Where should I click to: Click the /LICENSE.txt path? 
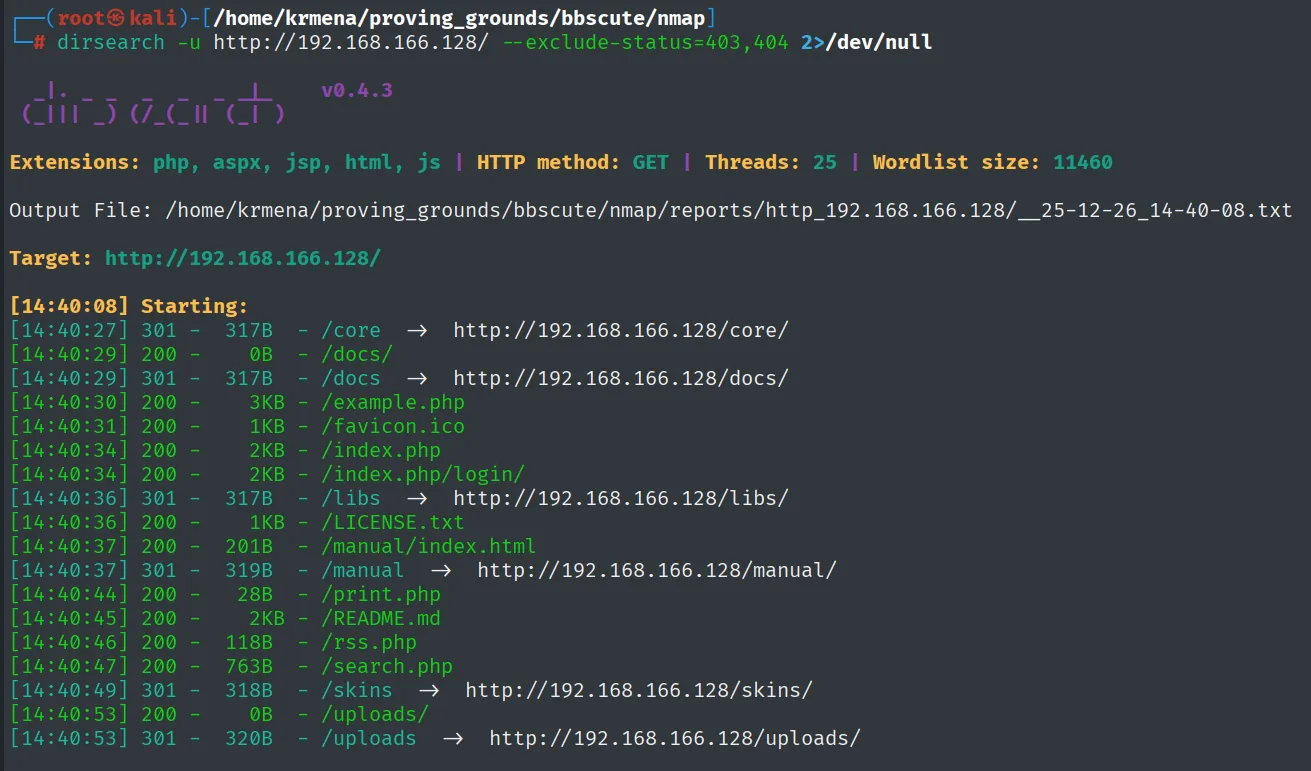click(x=393, y=522)
